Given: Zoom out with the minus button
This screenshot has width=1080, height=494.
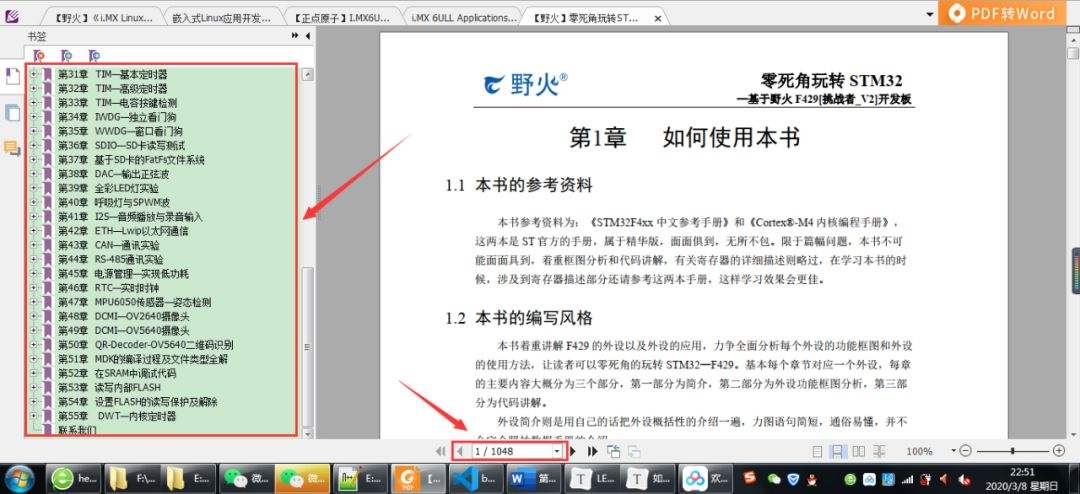Looking at the screenshot, I should tap(966, 451).
